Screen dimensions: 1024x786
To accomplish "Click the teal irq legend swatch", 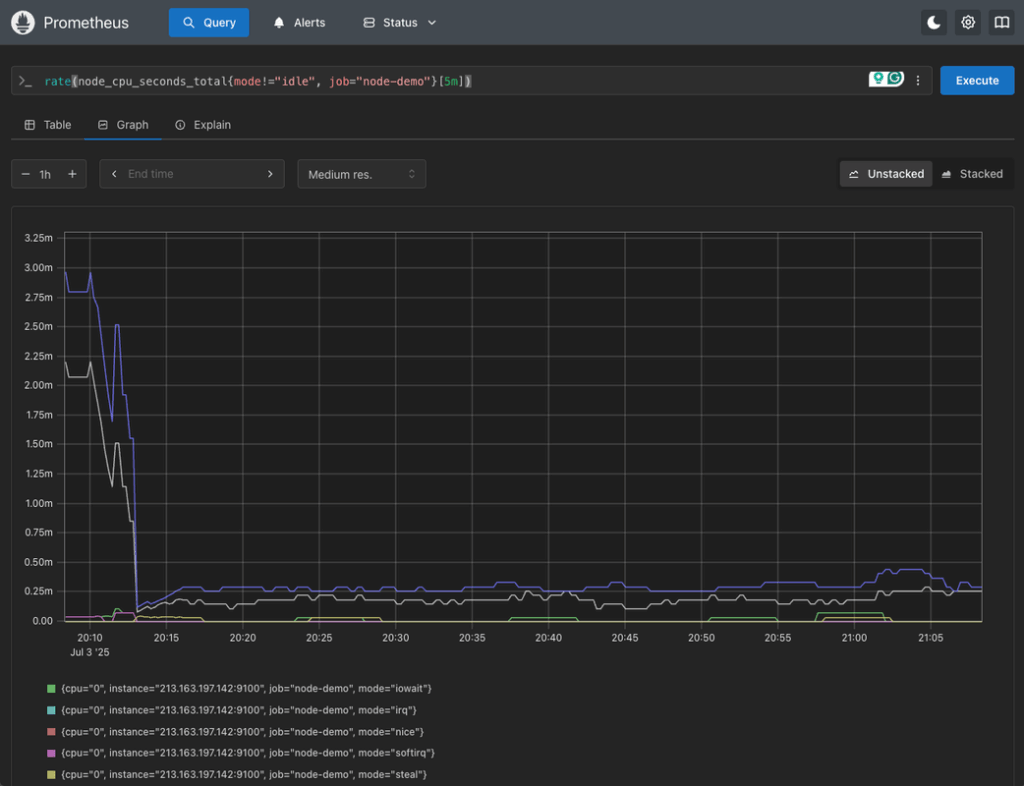I will click(52, 710).
